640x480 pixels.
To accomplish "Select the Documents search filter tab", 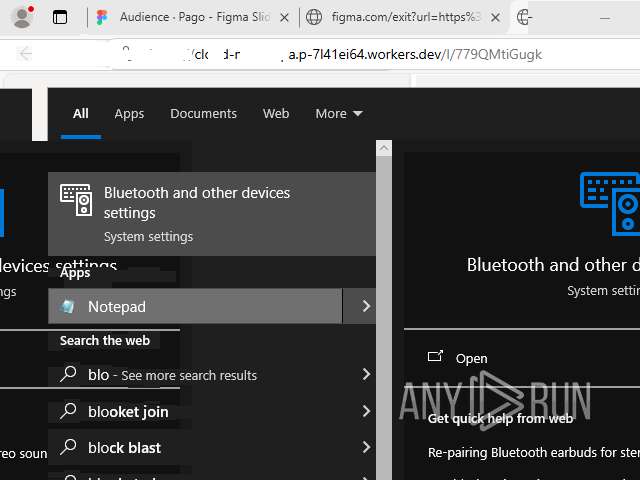I will [x=203, y=114].
